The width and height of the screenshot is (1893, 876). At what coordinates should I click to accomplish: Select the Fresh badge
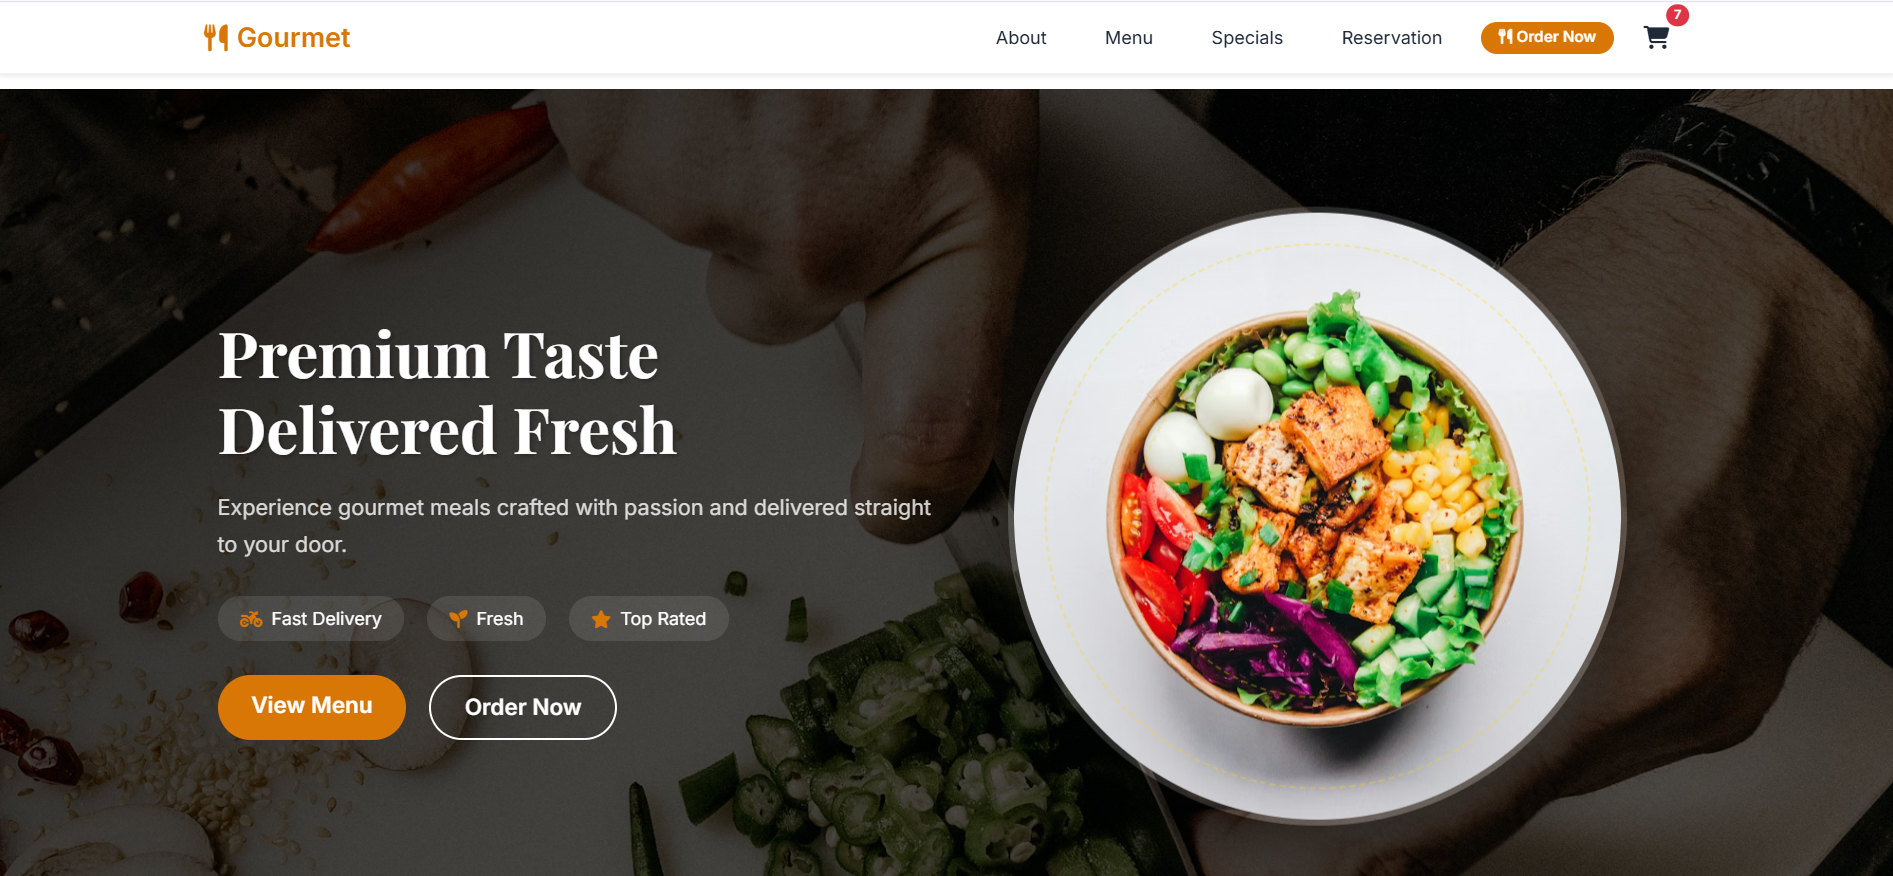pyautogui.click(x=486, y=619)
